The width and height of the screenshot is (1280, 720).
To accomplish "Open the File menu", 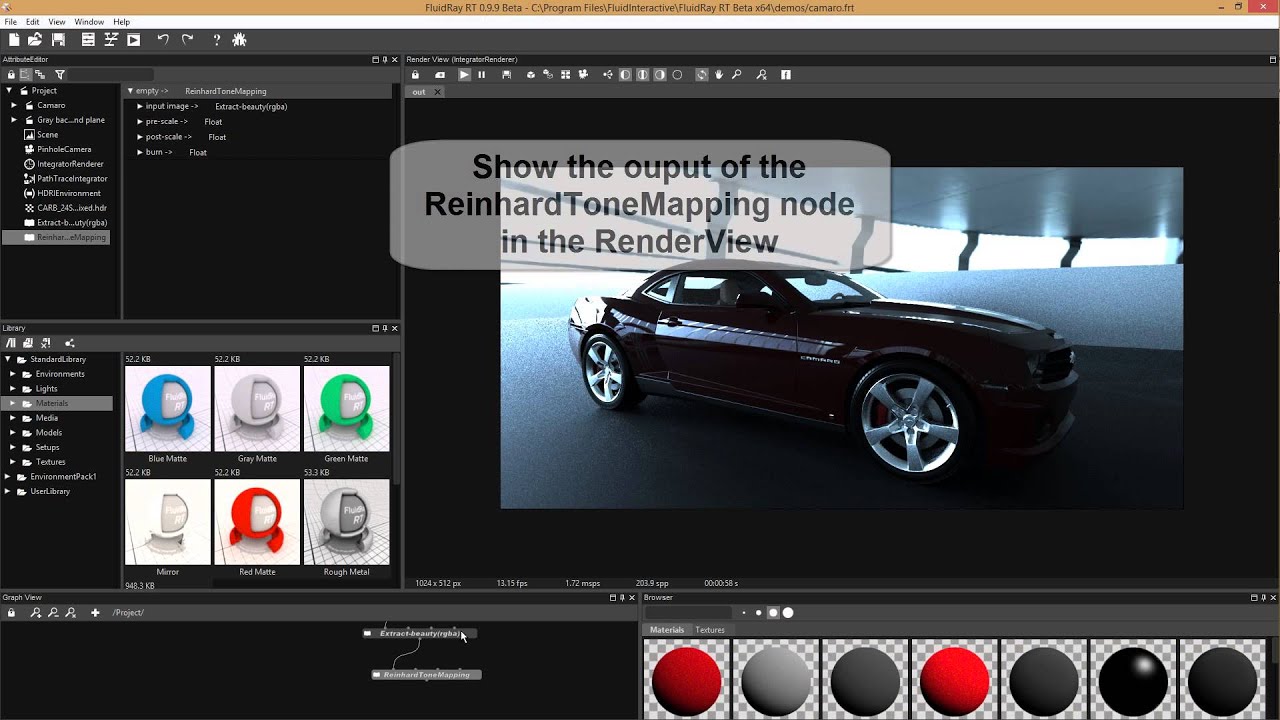I will coord(11,22).
